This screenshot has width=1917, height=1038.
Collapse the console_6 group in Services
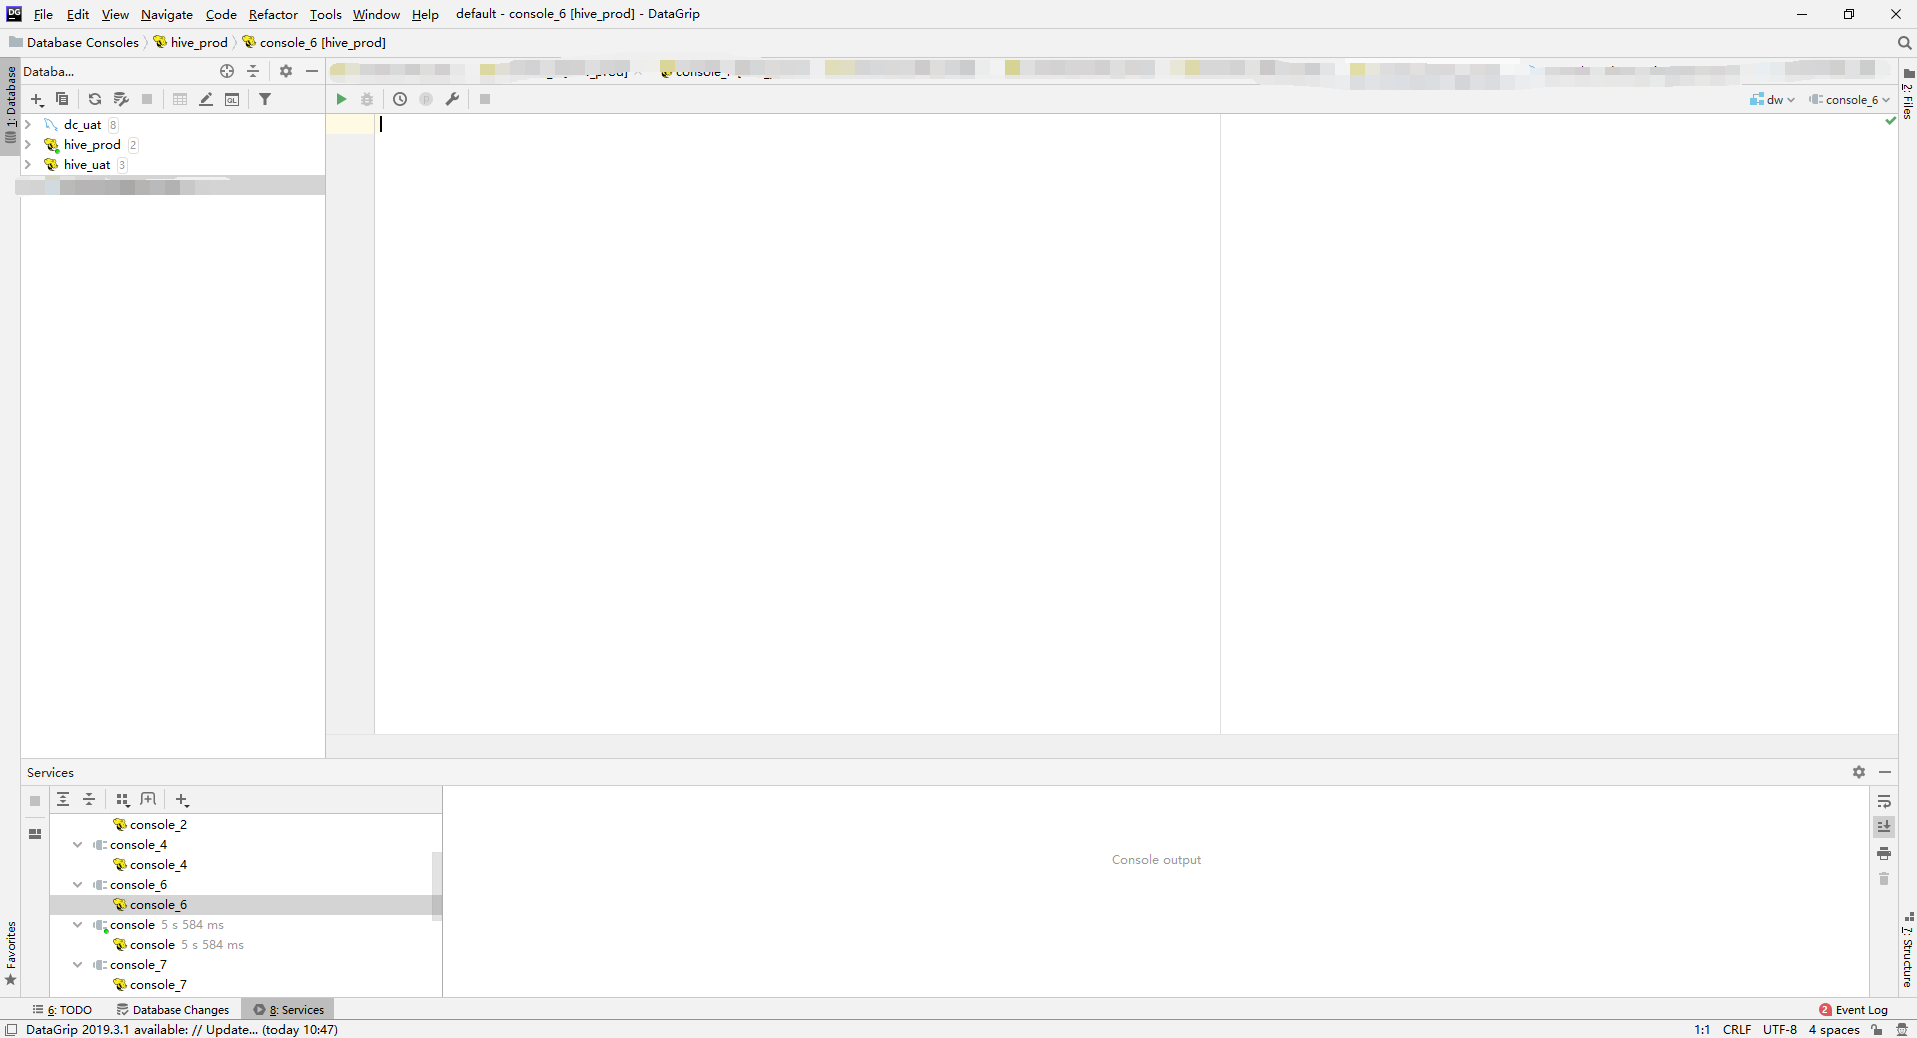point(77,885)
